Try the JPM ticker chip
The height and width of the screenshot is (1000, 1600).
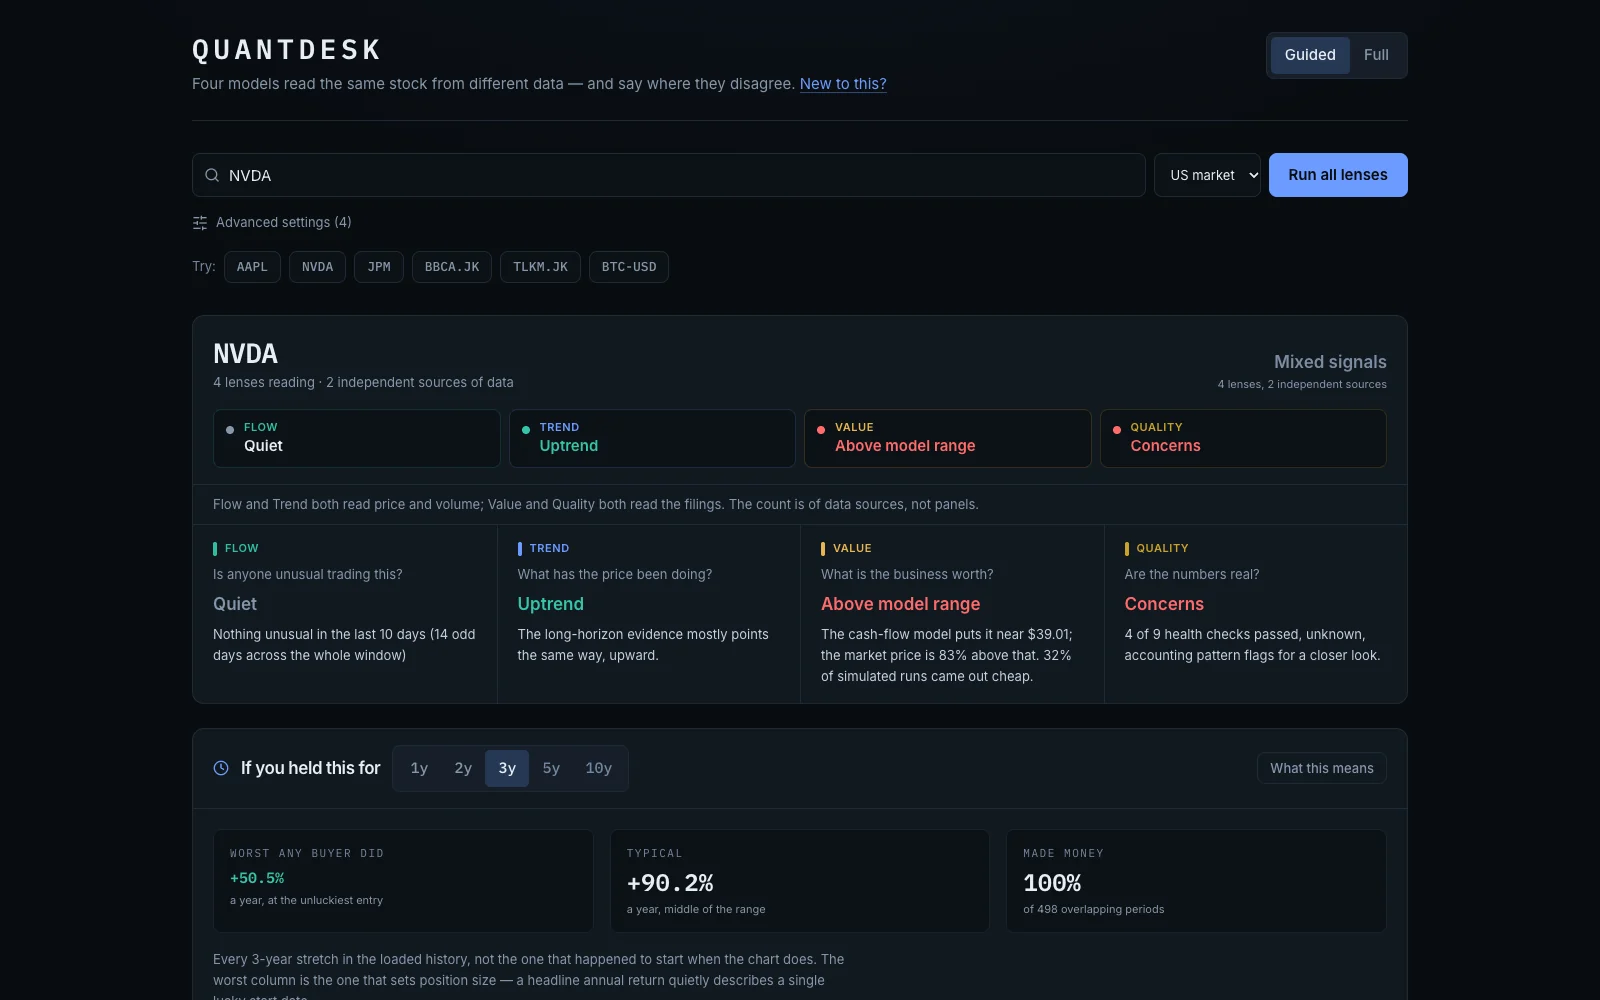pyautogui.click(x=379, y=267)
